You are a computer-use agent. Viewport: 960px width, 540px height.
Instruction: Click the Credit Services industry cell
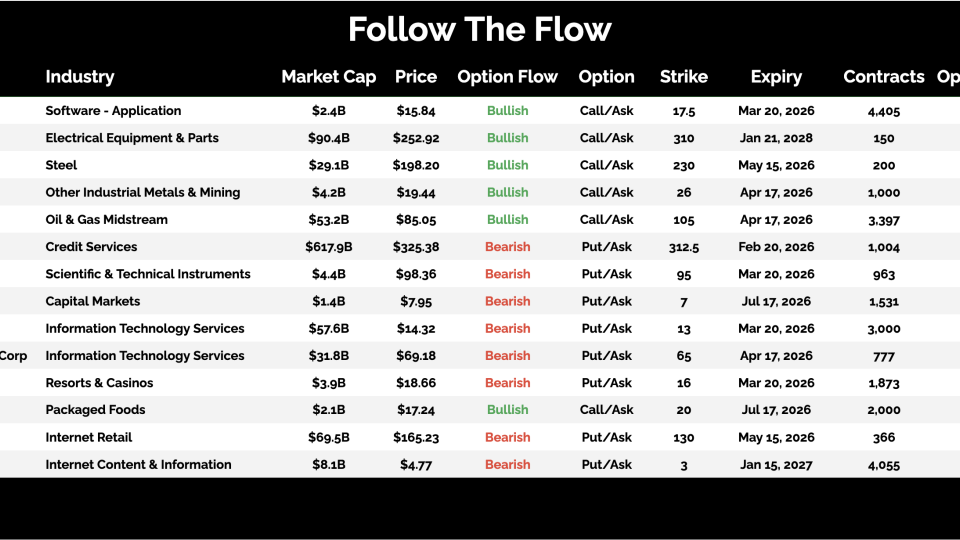click(91, 247)
